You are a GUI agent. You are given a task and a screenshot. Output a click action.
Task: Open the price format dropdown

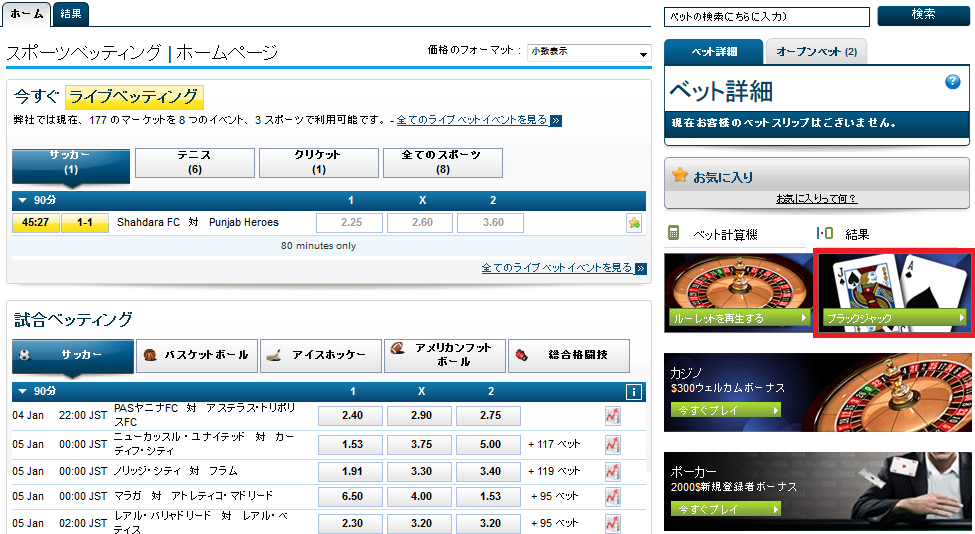(589, 53)
